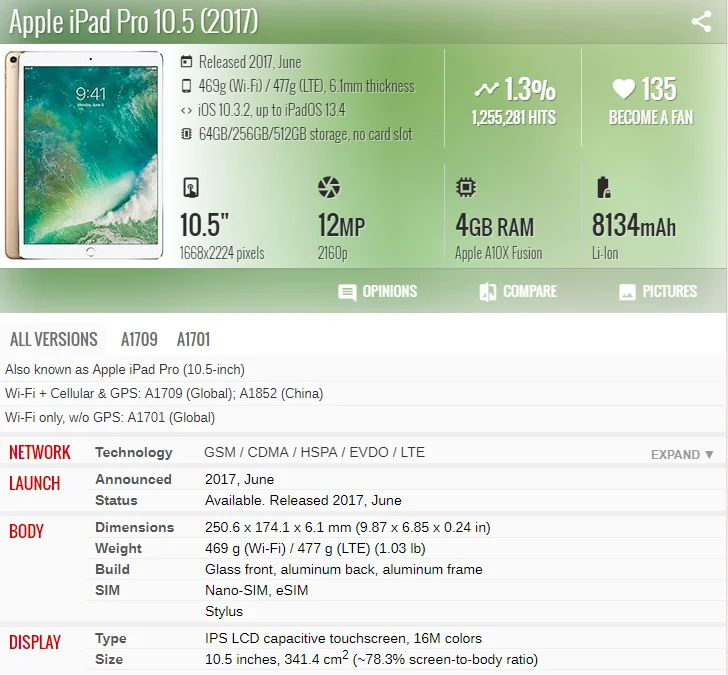Click the popularity trend graph icon

point(486,89)
